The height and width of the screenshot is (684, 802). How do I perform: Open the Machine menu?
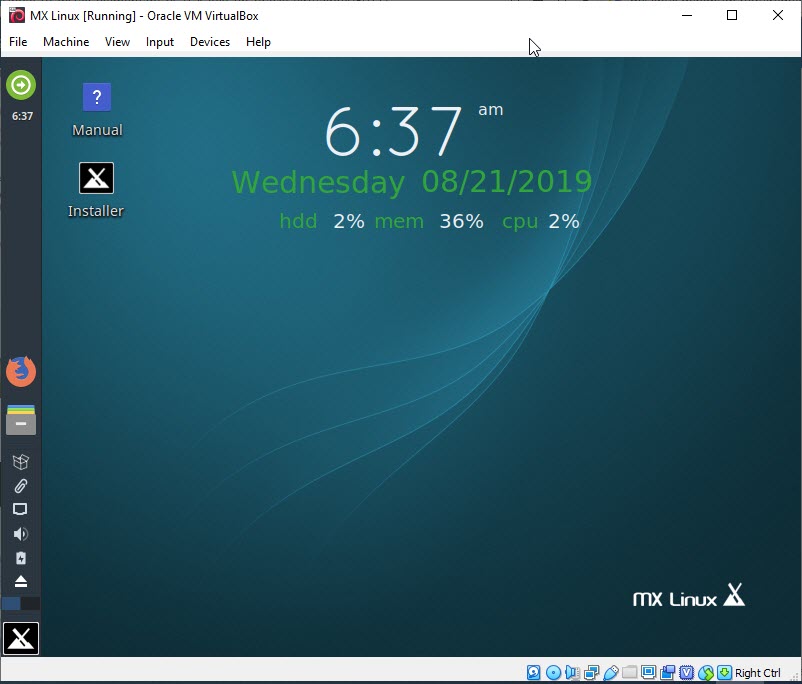pos(66,42)
